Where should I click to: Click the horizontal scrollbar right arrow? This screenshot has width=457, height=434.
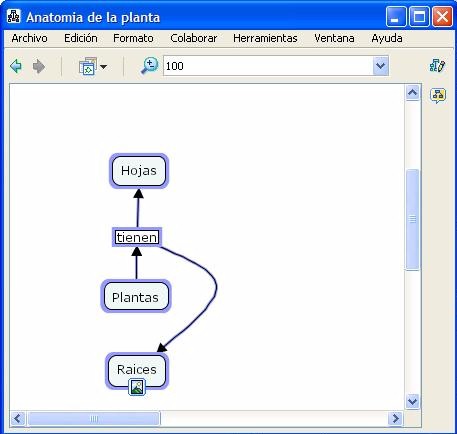pyautogui.click(x=396, y=418)
